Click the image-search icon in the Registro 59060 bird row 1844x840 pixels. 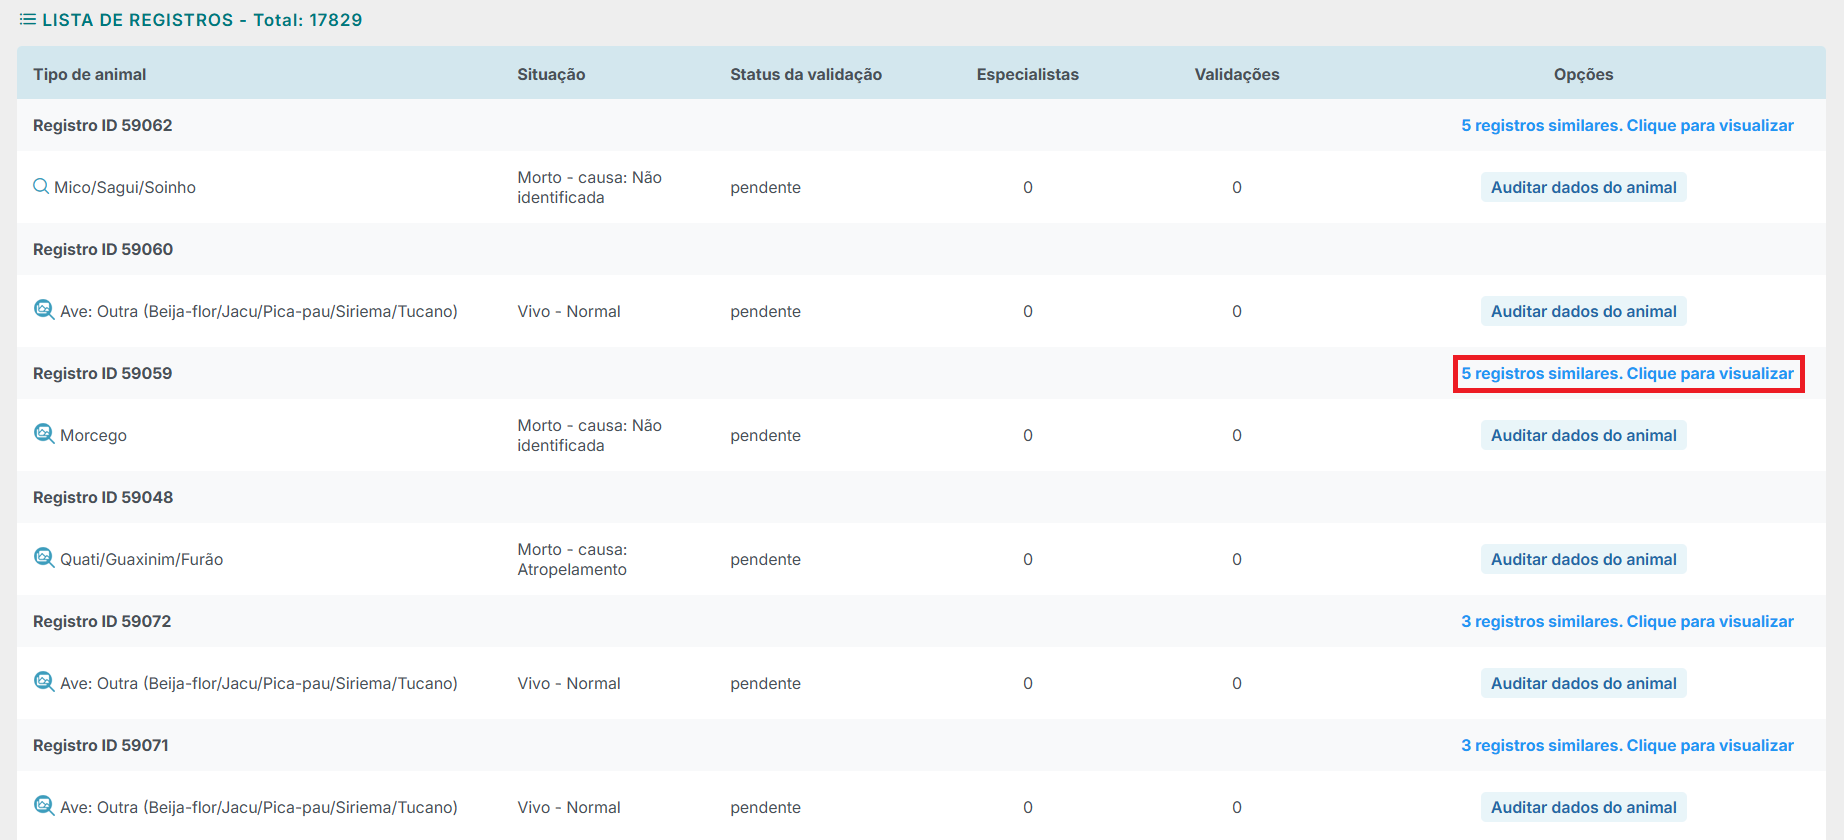pos(44,310)
